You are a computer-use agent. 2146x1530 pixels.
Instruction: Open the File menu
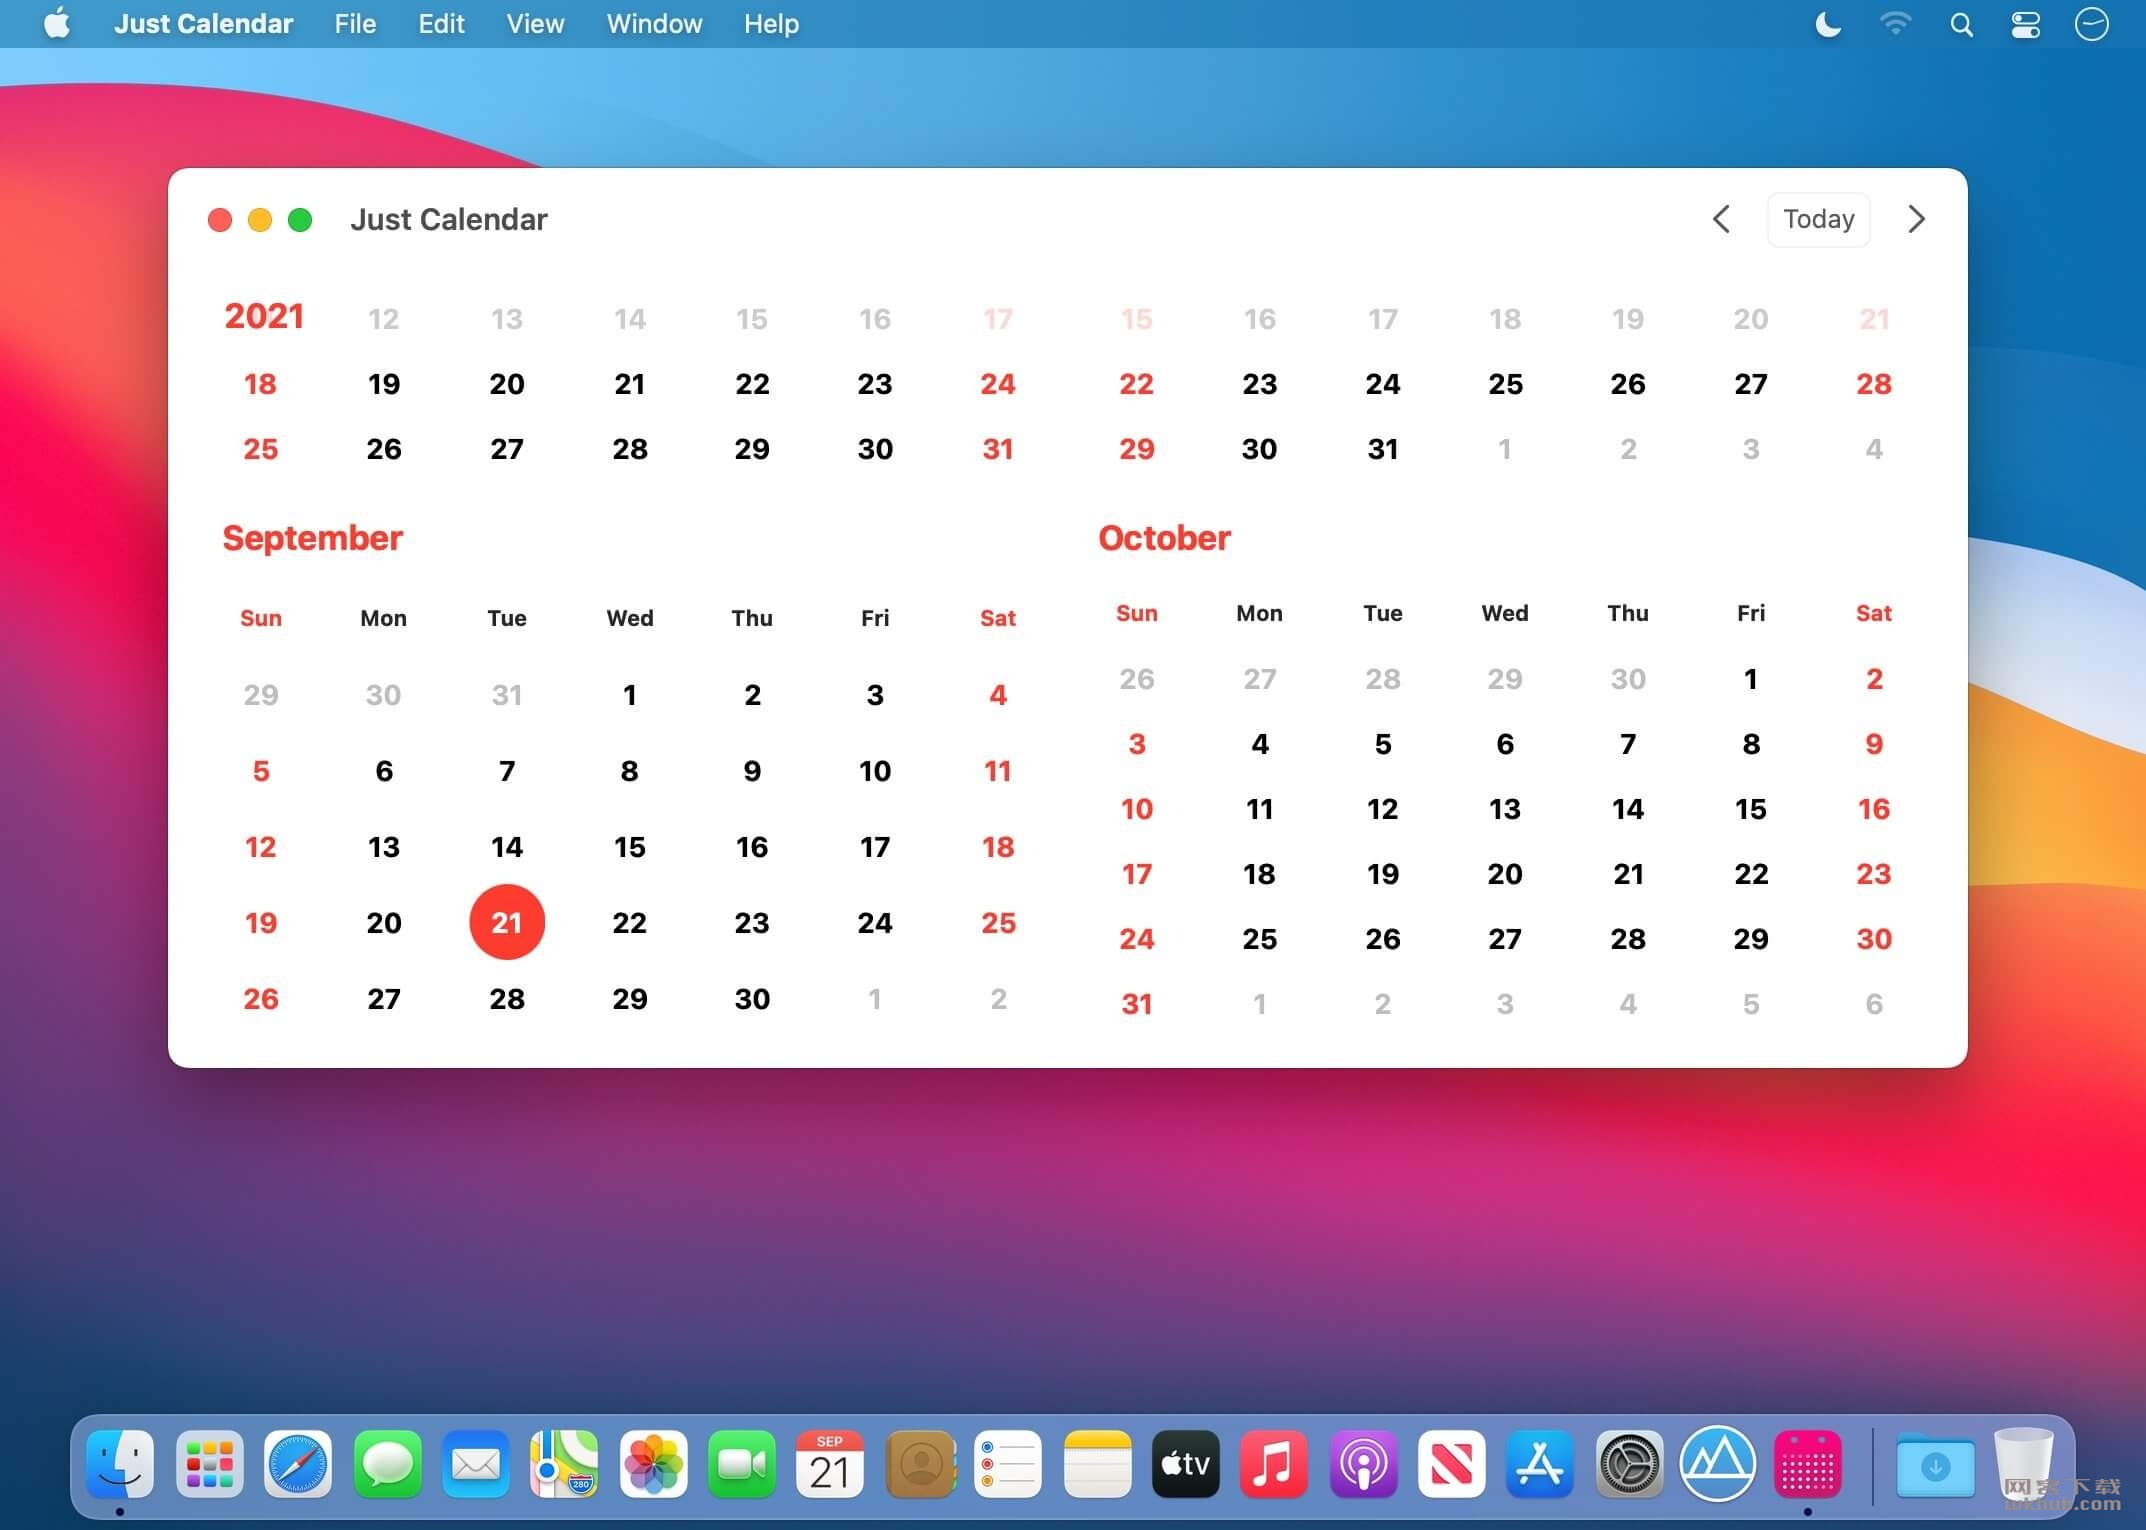click(355, 24)
